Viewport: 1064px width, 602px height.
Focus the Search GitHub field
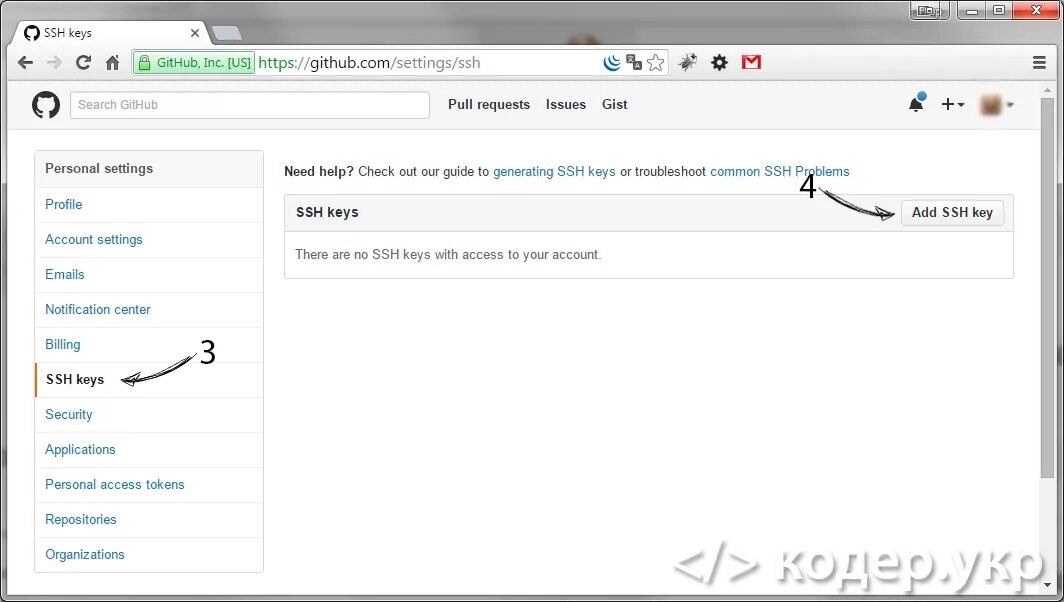[x=250, y=105]
